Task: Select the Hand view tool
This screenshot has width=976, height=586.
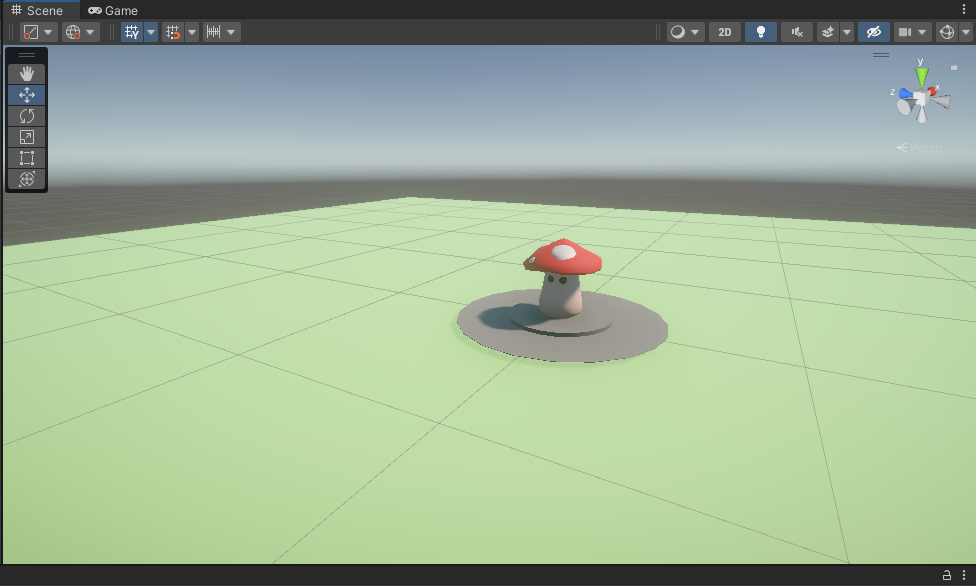Action: [x=27, y=74]
